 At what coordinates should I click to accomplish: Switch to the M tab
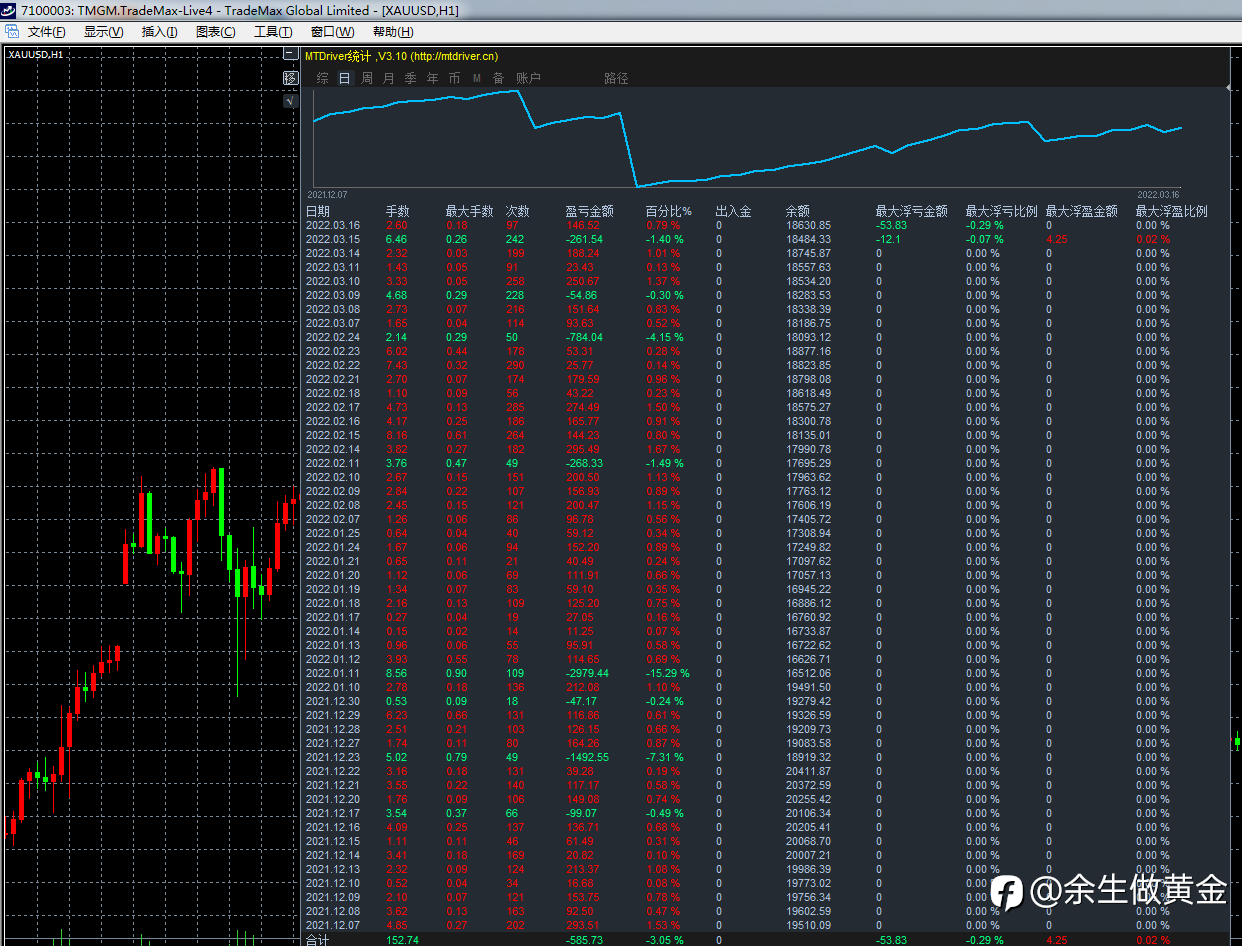click(477, 78)
